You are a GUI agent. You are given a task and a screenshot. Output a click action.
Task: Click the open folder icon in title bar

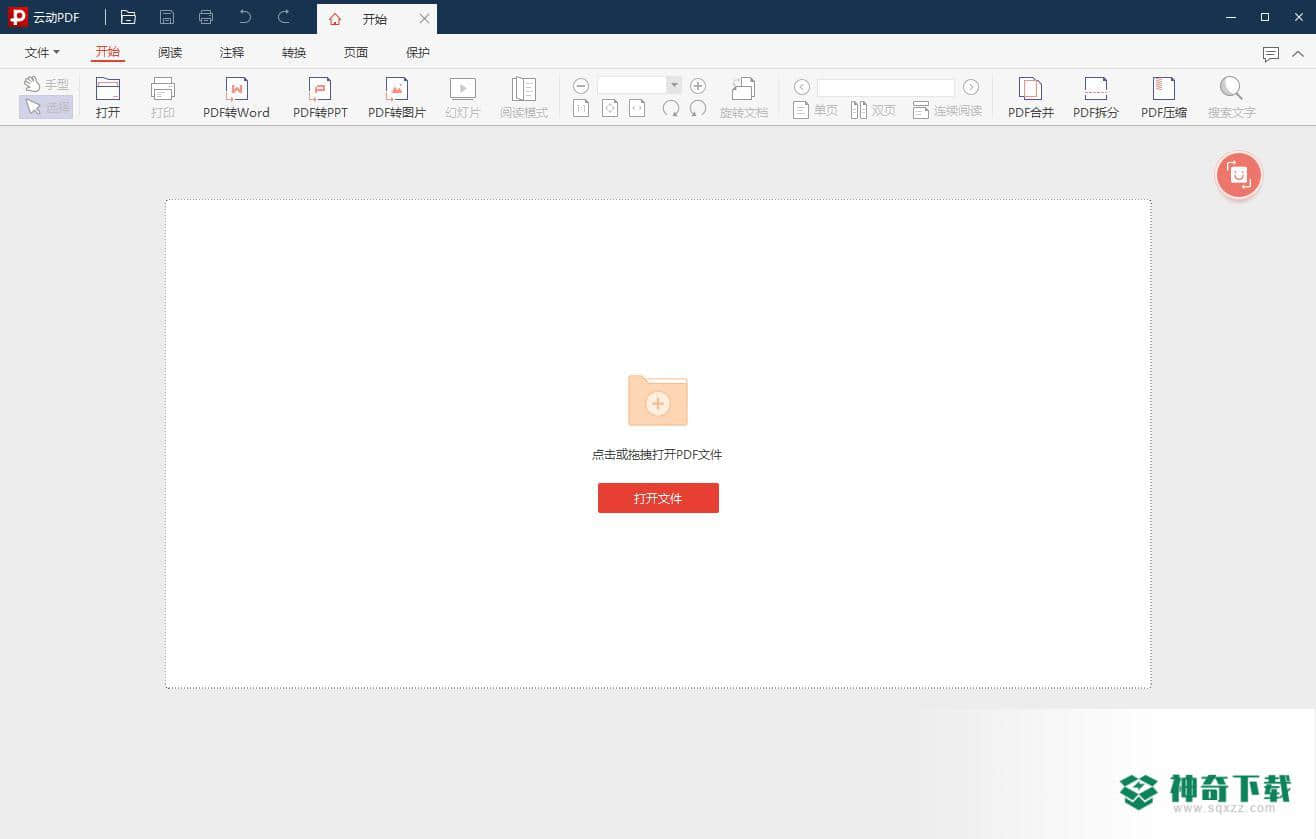128,17
